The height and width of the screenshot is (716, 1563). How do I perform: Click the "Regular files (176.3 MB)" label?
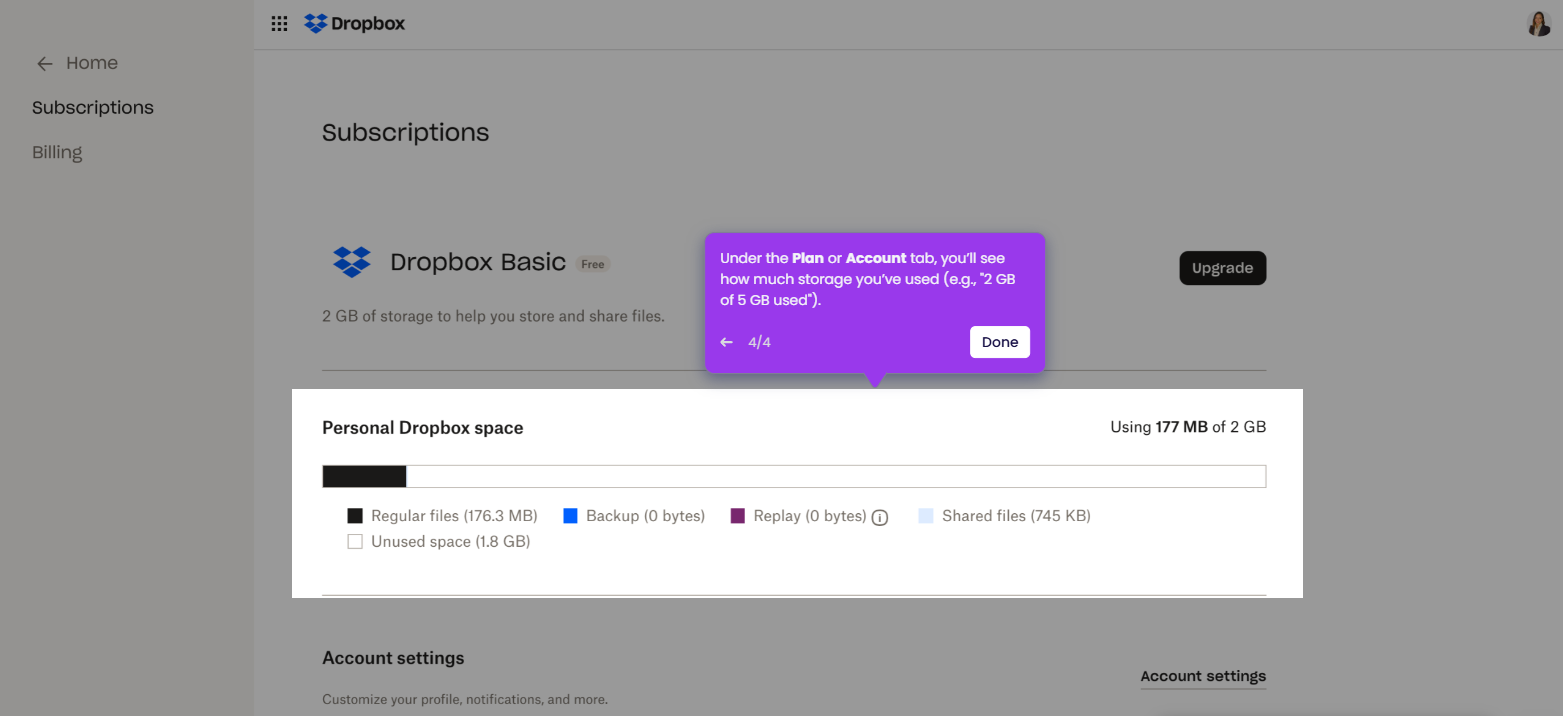pyautogui.click(x=454, y=516)
